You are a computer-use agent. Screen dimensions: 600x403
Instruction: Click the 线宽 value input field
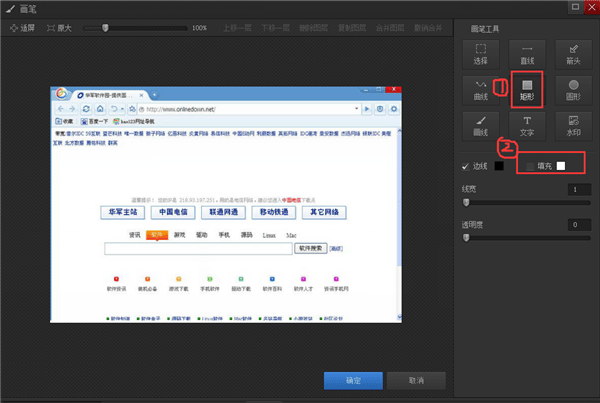tap(572, 189)
